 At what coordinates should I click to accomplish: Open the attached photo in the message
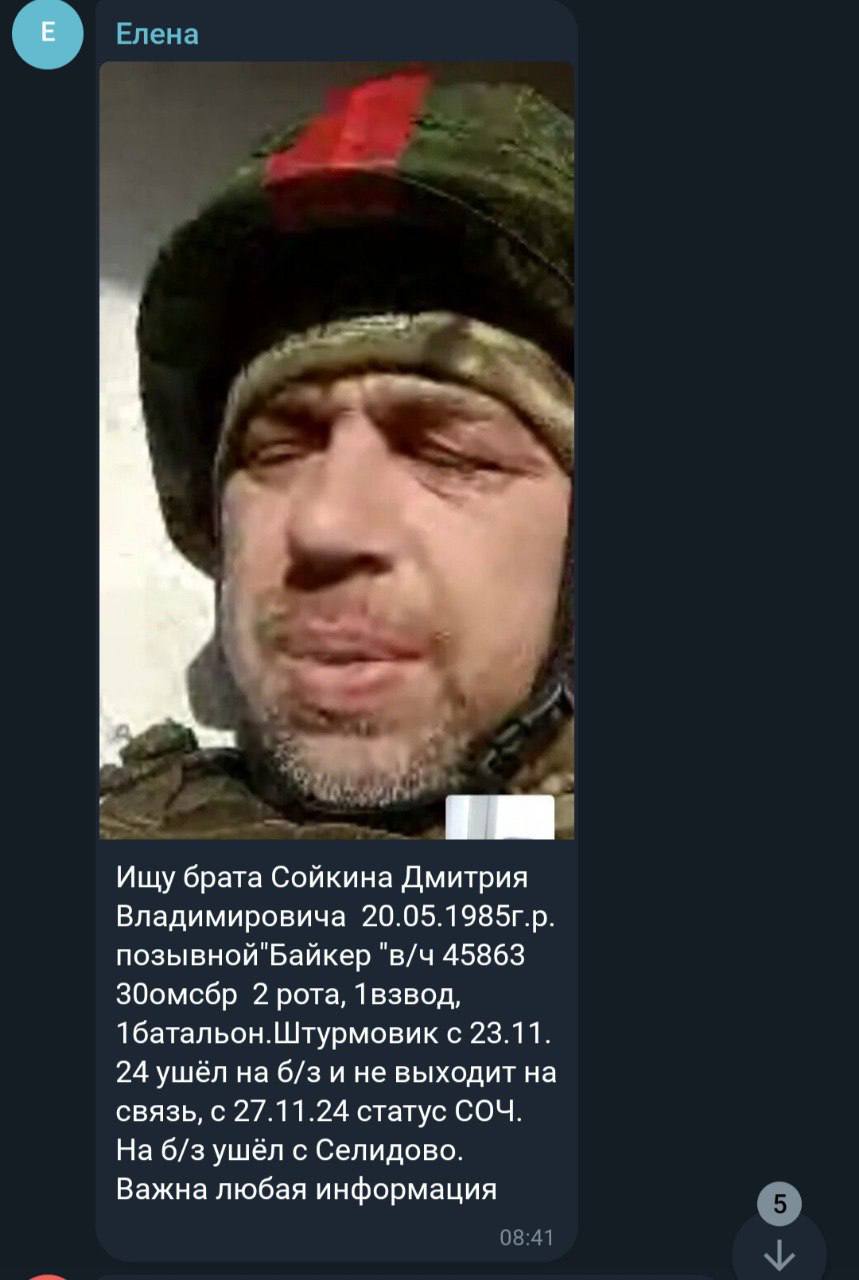pyautogui.click(x=337, y=449)
